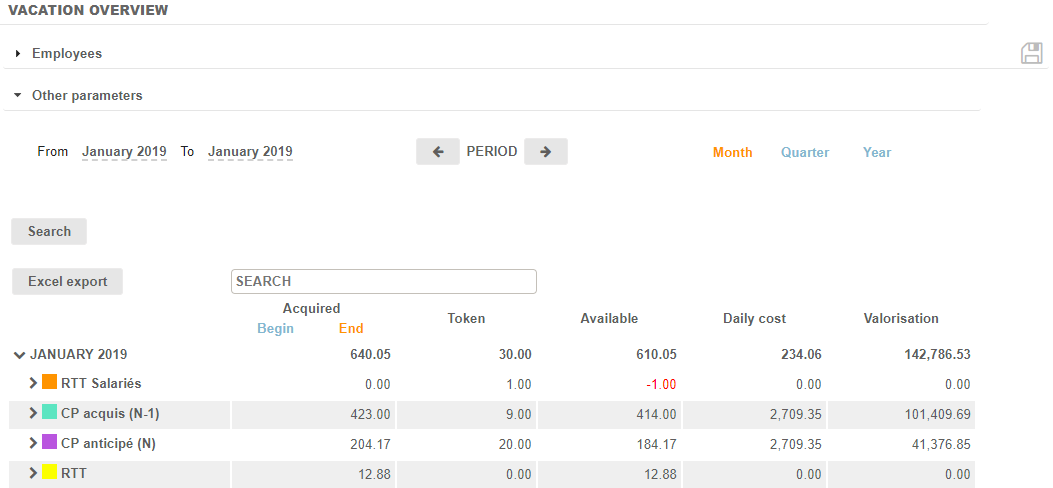The image size is (1053, 488).
Task: Expand the RTT Salariés row
Action: tap(33, 384)
